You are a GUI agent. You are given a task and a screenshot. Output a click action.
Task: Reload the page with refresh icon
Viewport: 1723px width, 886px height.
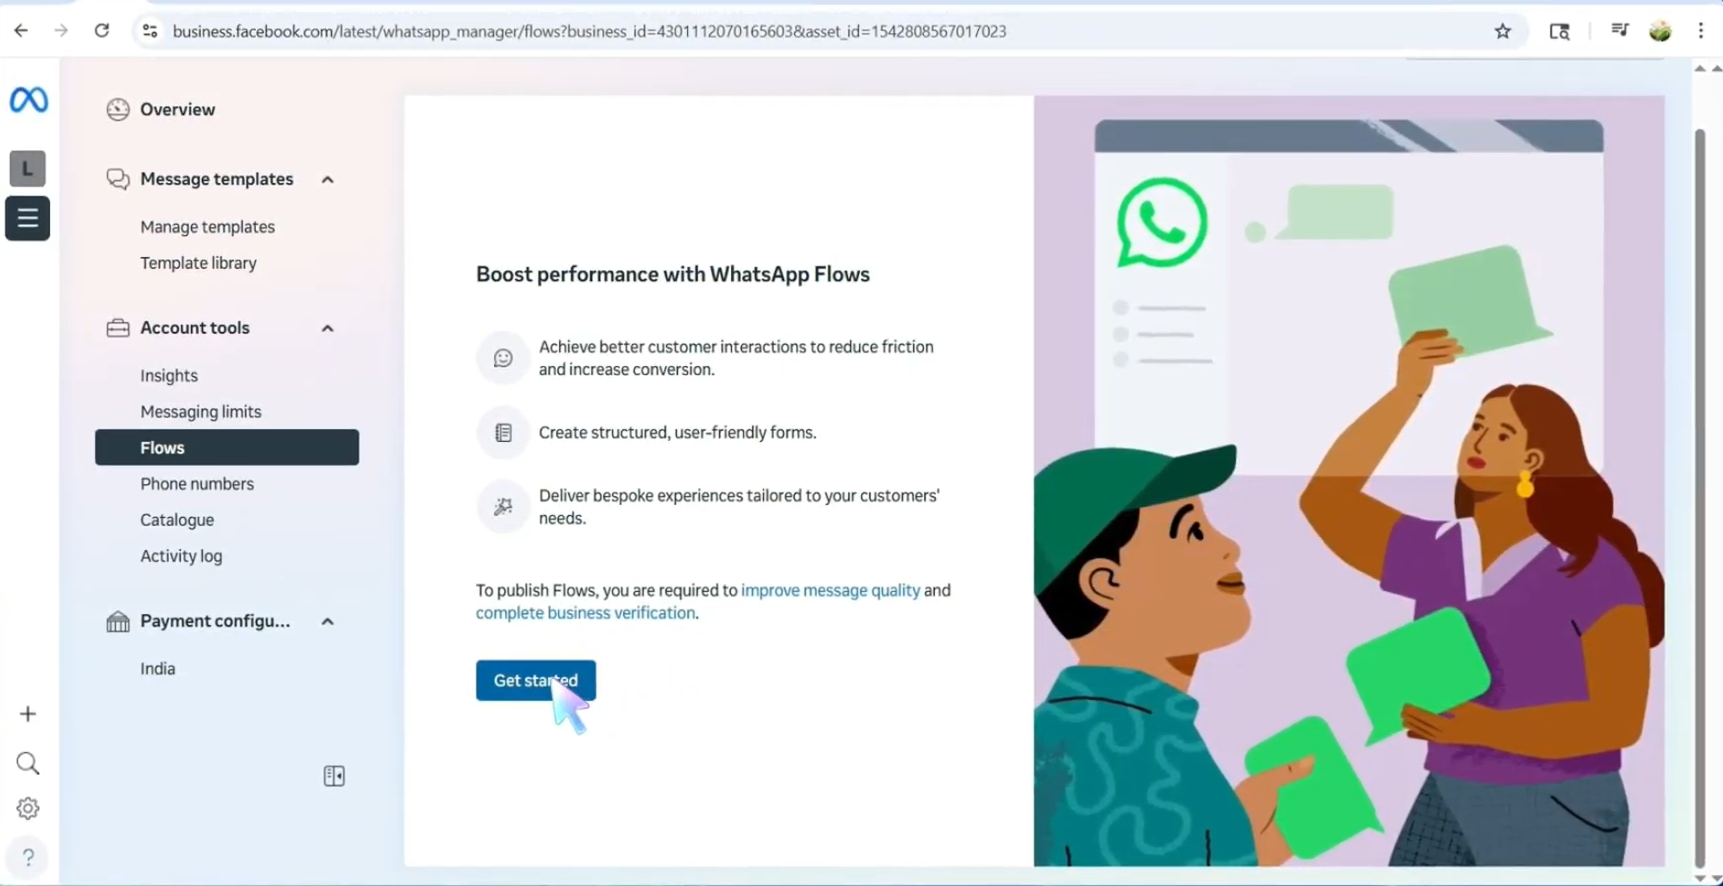point(101,31)
